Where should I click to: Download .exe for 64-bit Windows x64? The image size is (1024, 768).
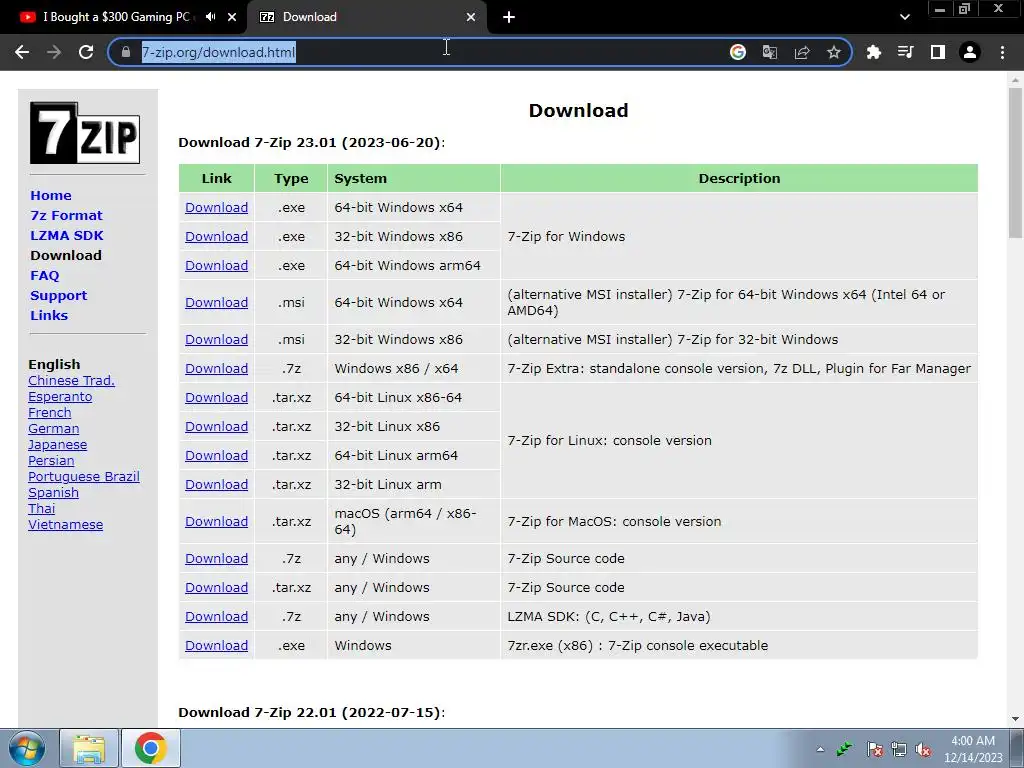[x=216, y=208]
